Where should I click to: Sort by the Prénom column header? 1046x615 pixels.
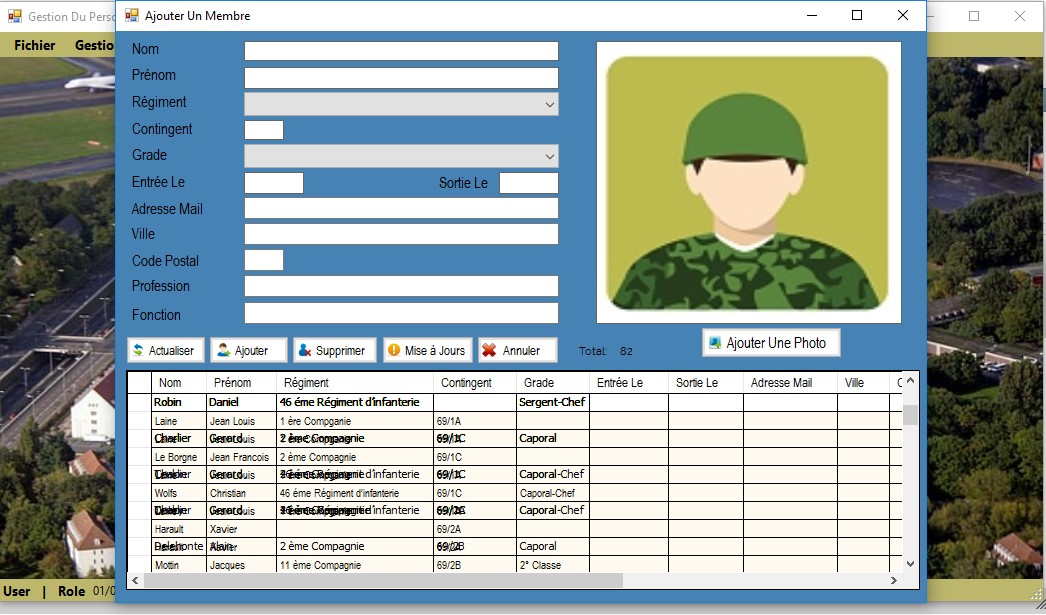tap(240, 383)
